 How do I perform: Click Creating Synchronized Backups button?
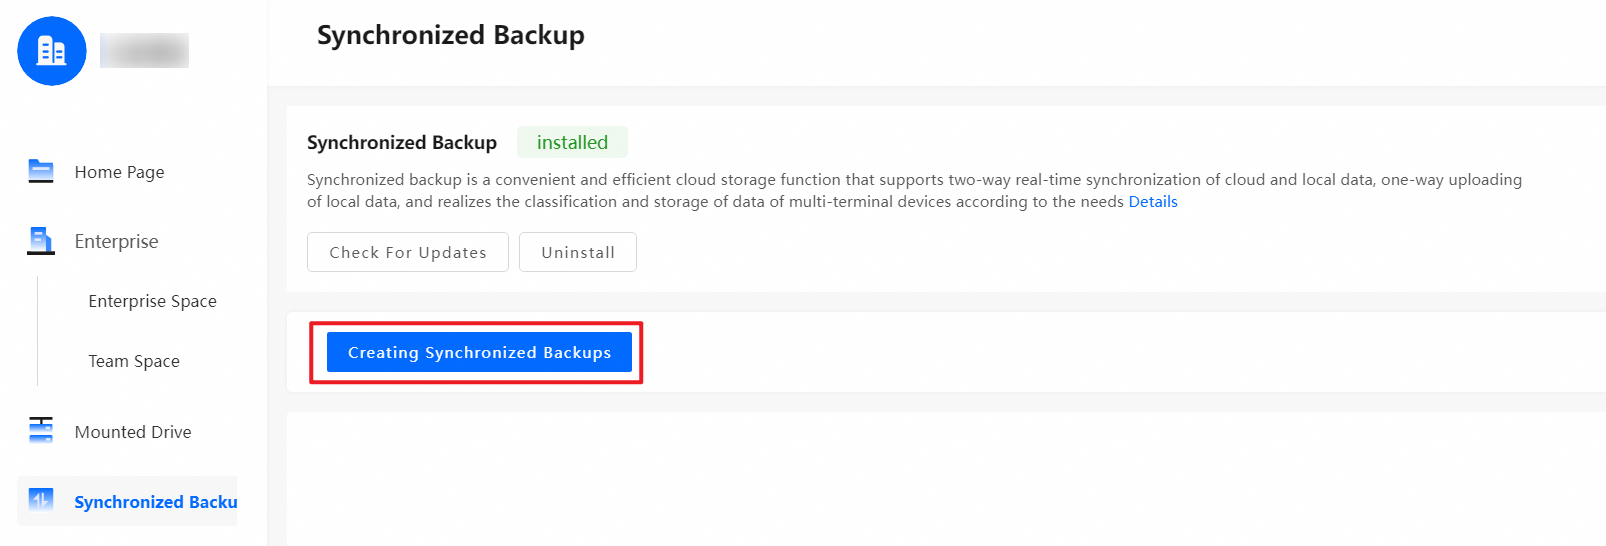[479, 352]
